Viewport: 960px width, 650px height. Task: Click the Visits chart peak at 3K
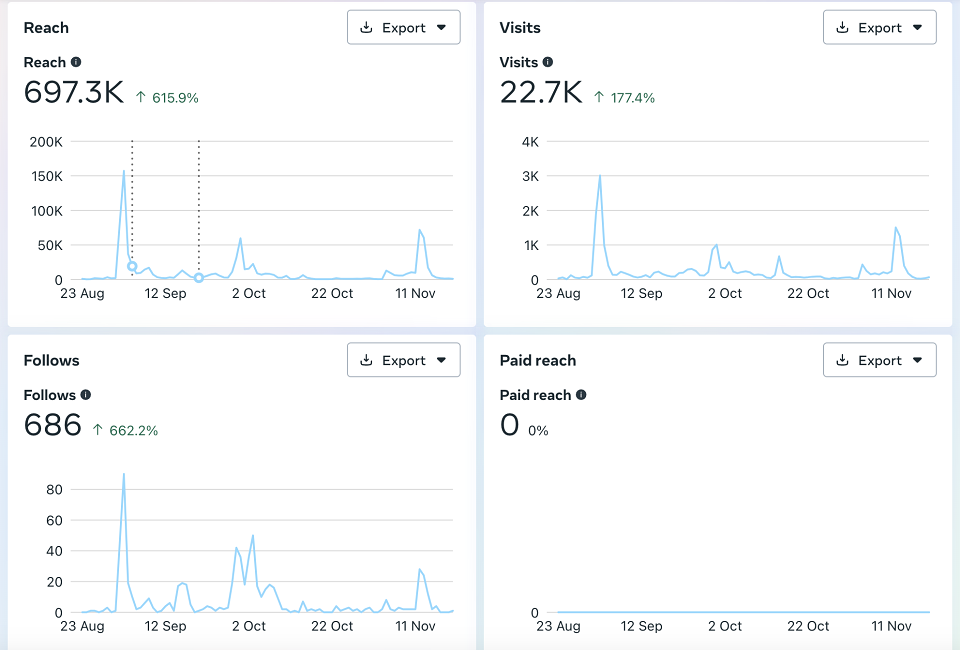(600, 176)
